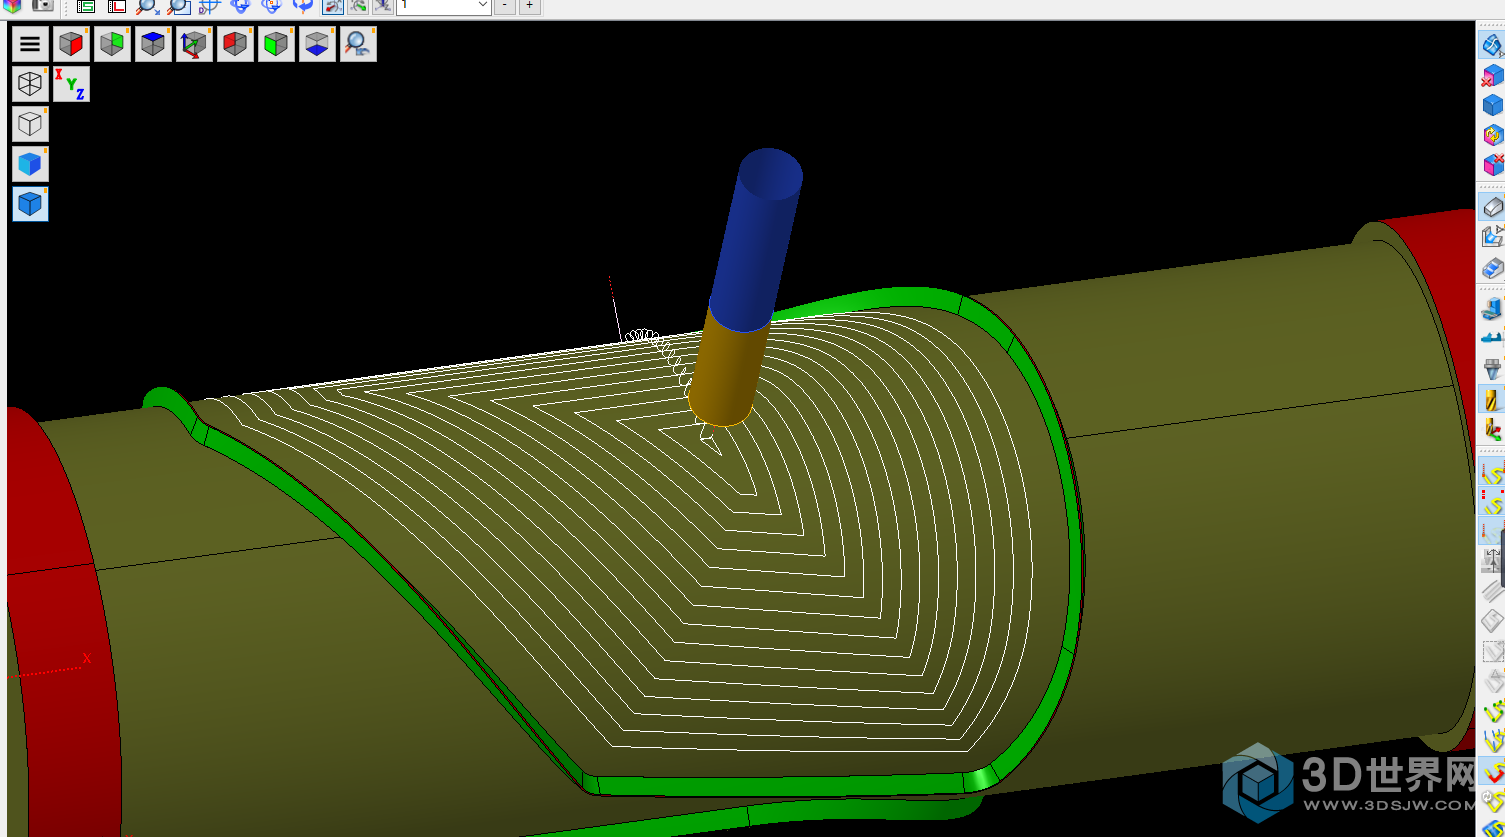1505x837 pixels.
Task: Select cube view with red left face
Action: click(235, 44)
